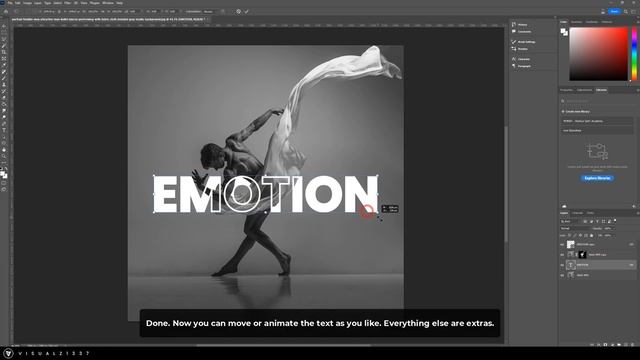This screenshot has width=640, height=360.
Task: Open the Libraries panel flyout menu
Action: click(x=638, y=90)
